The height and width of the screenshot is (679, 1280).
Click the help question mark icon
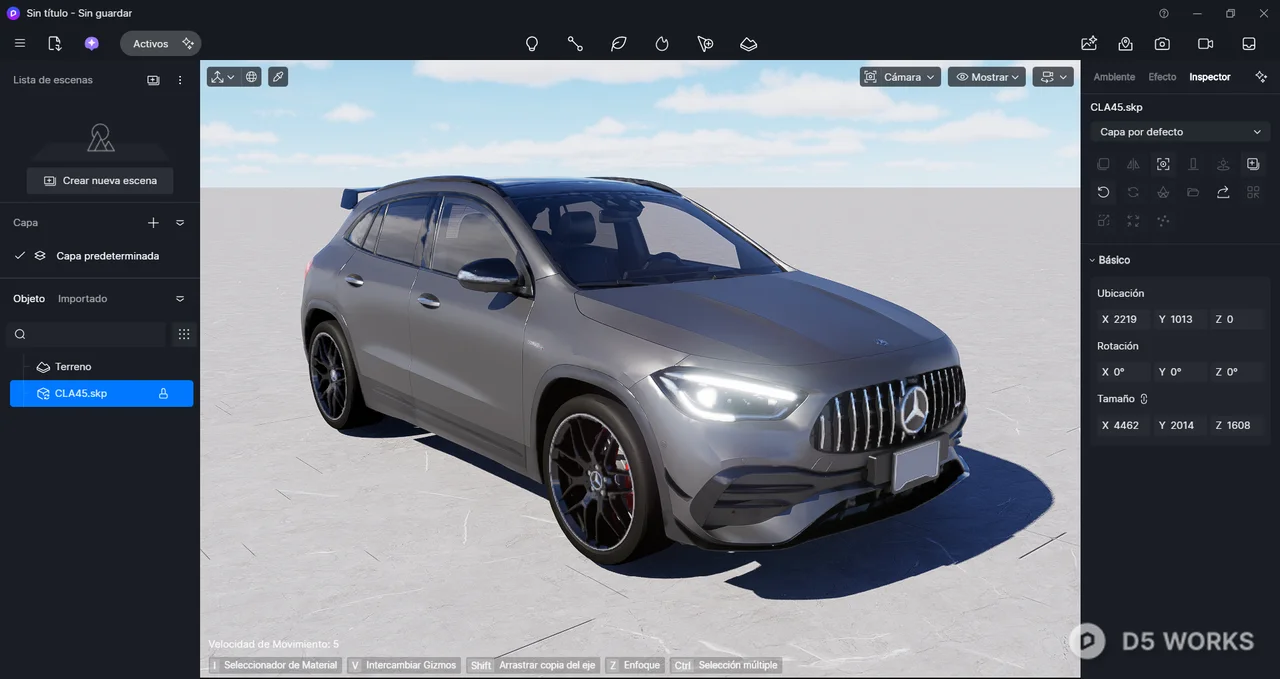pyautogui.click(x=1164, y=14)
